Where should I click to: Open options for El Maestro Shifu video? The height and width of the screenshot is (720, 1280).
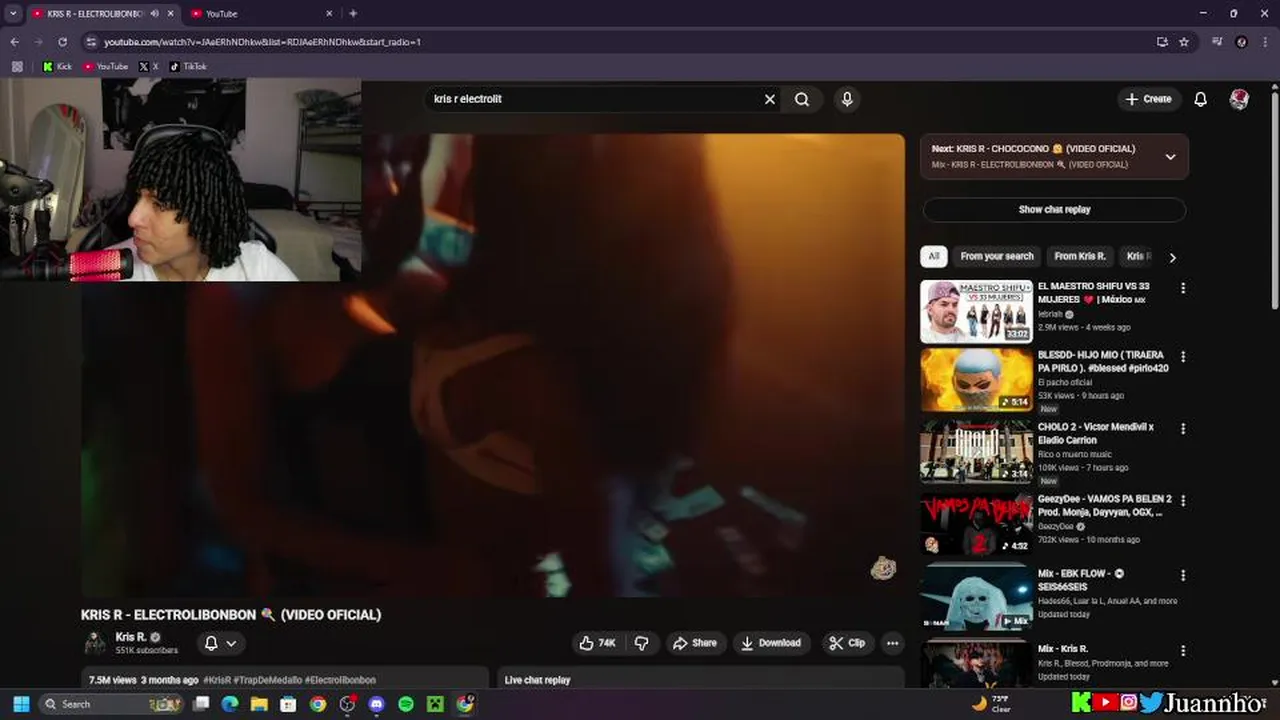(x=1183, y=288)
